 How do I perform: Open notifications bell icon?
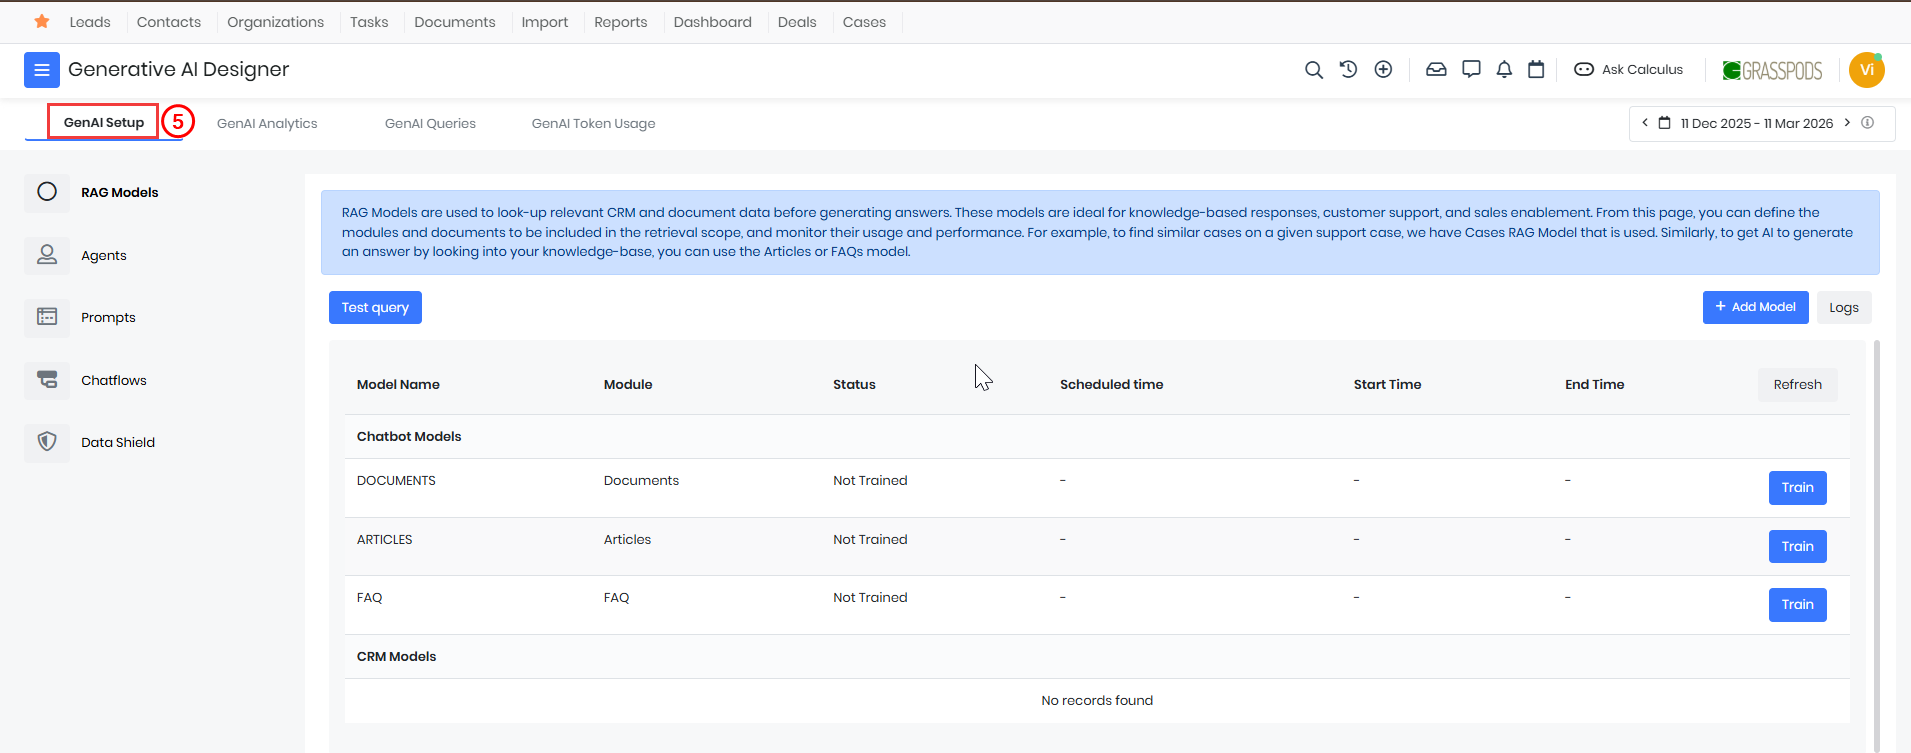[x=1504, y=70]
